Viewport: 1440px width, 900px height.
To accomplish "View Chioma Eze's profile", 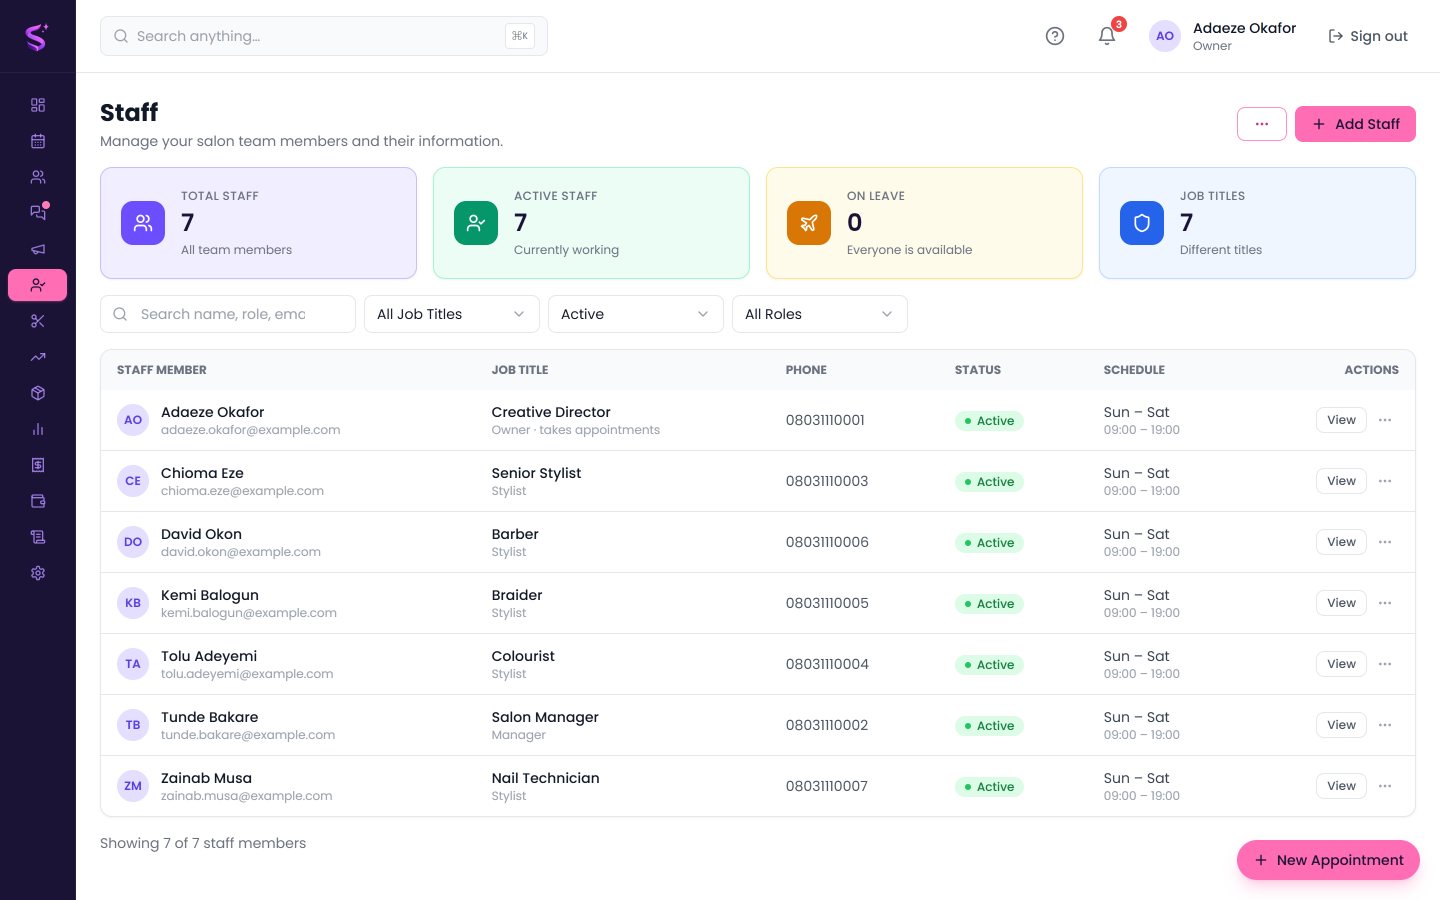I will [x=1341, y=481].
